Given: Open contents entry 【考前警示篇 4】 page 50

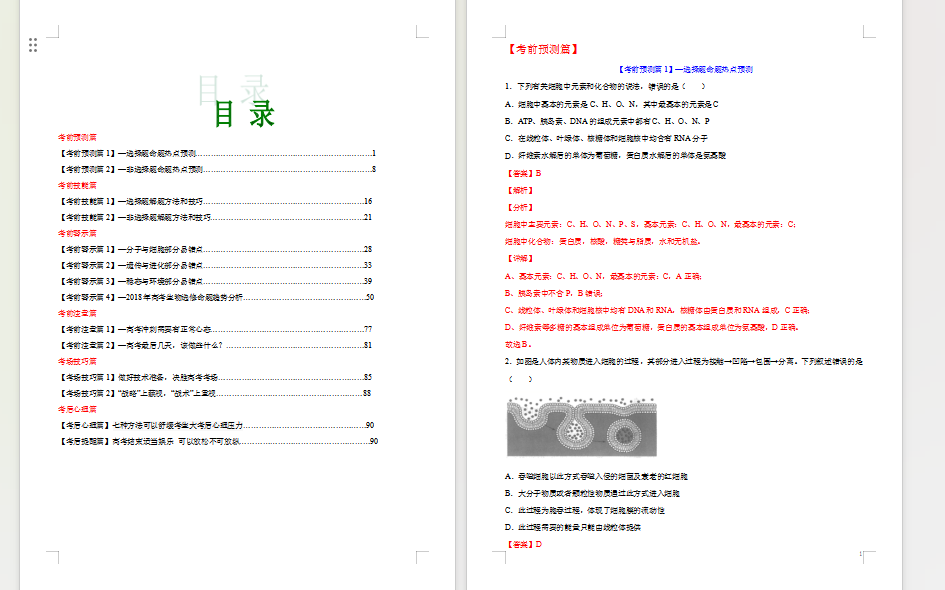Looking at the screenshot, I should coord(216,297).
